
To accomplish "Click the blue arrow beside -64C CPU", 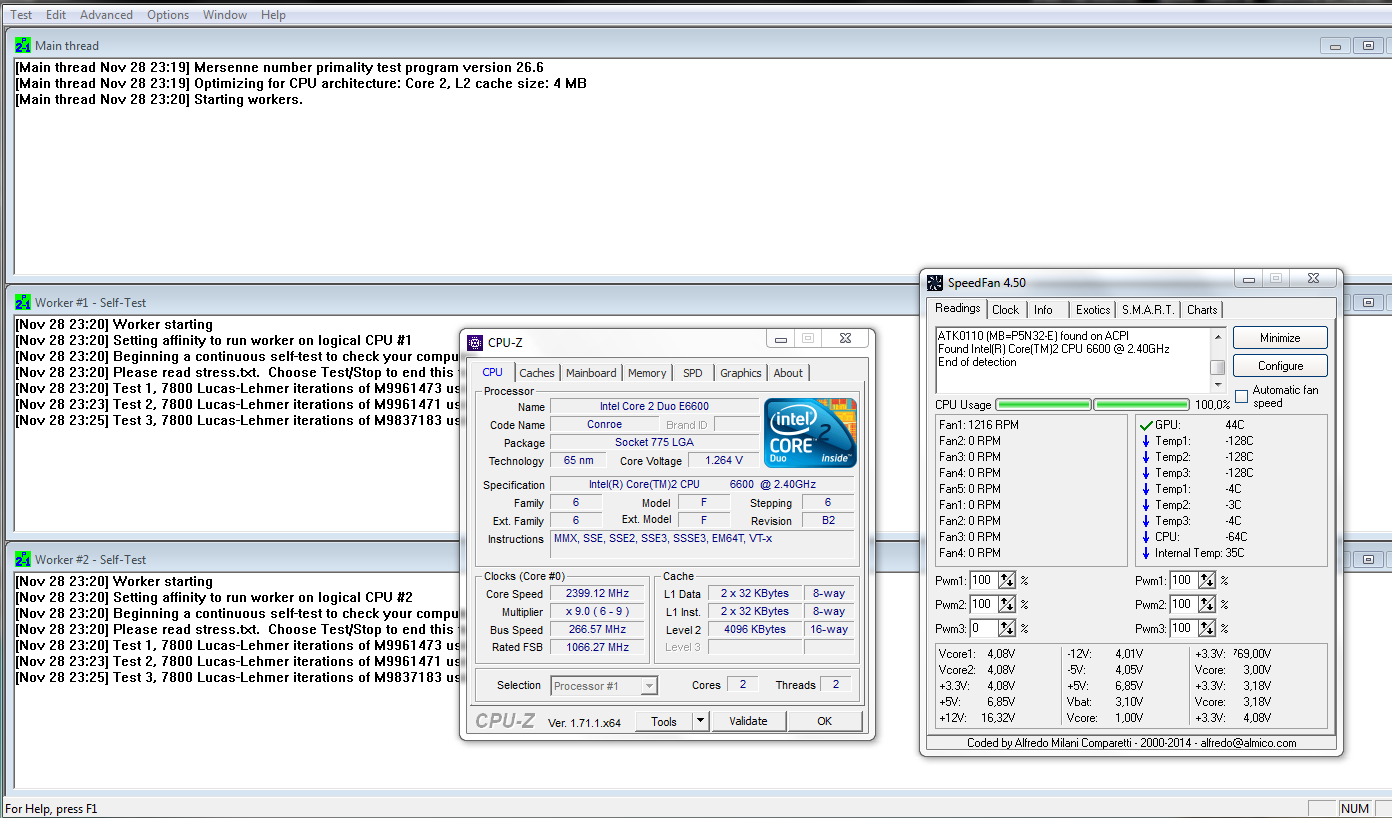I will coord(1146,537).
